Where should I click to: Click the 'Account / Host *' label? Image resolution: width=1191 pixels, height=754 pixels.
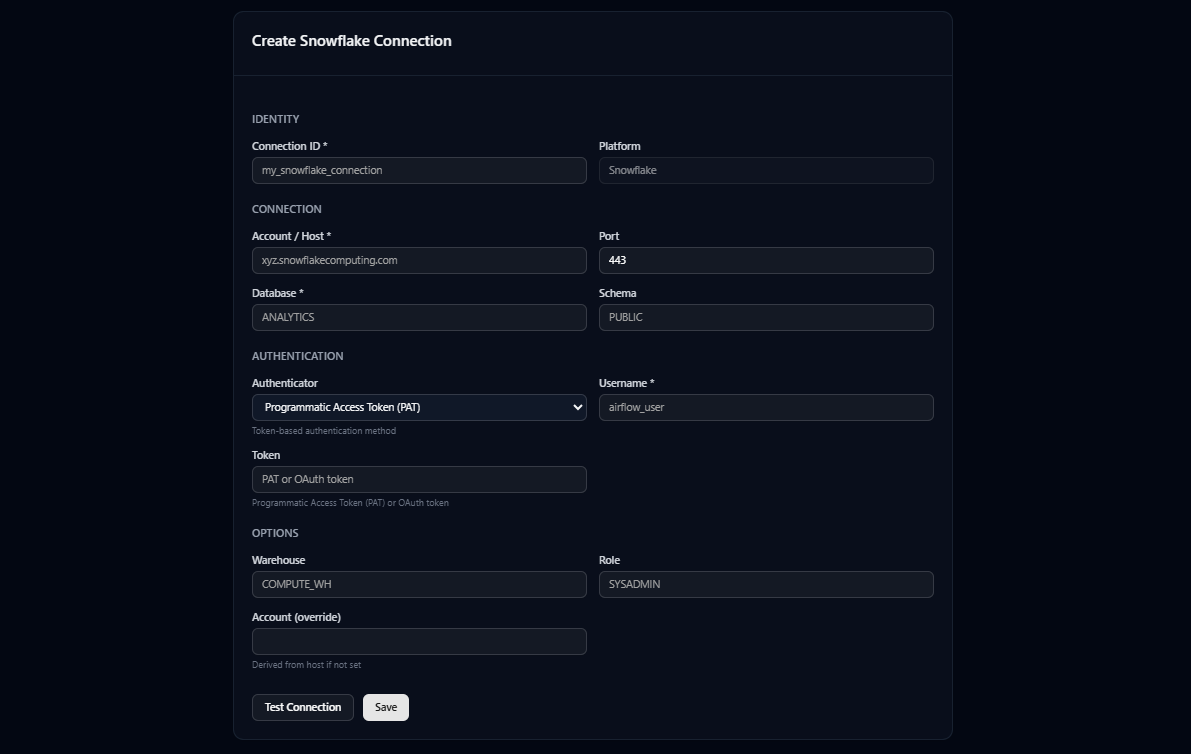coord(292,236)
